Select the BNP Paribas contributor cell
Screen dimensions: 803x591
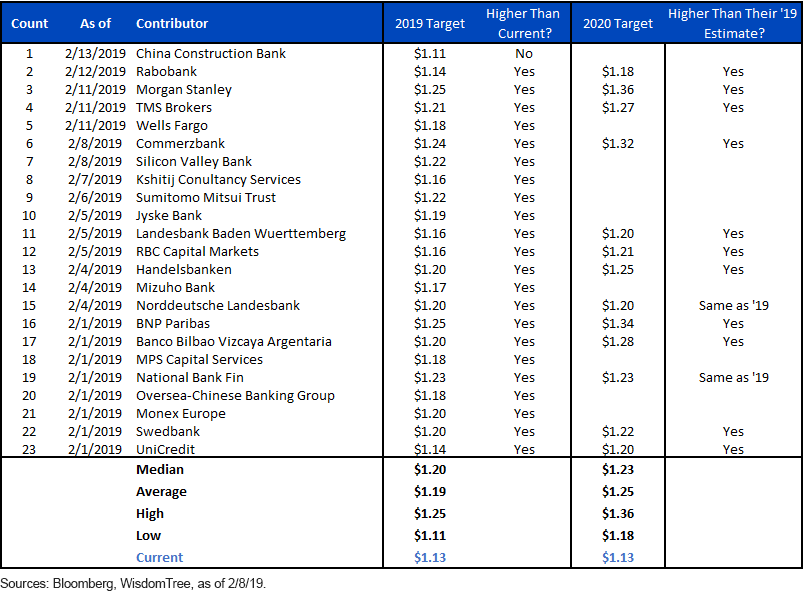173,323
